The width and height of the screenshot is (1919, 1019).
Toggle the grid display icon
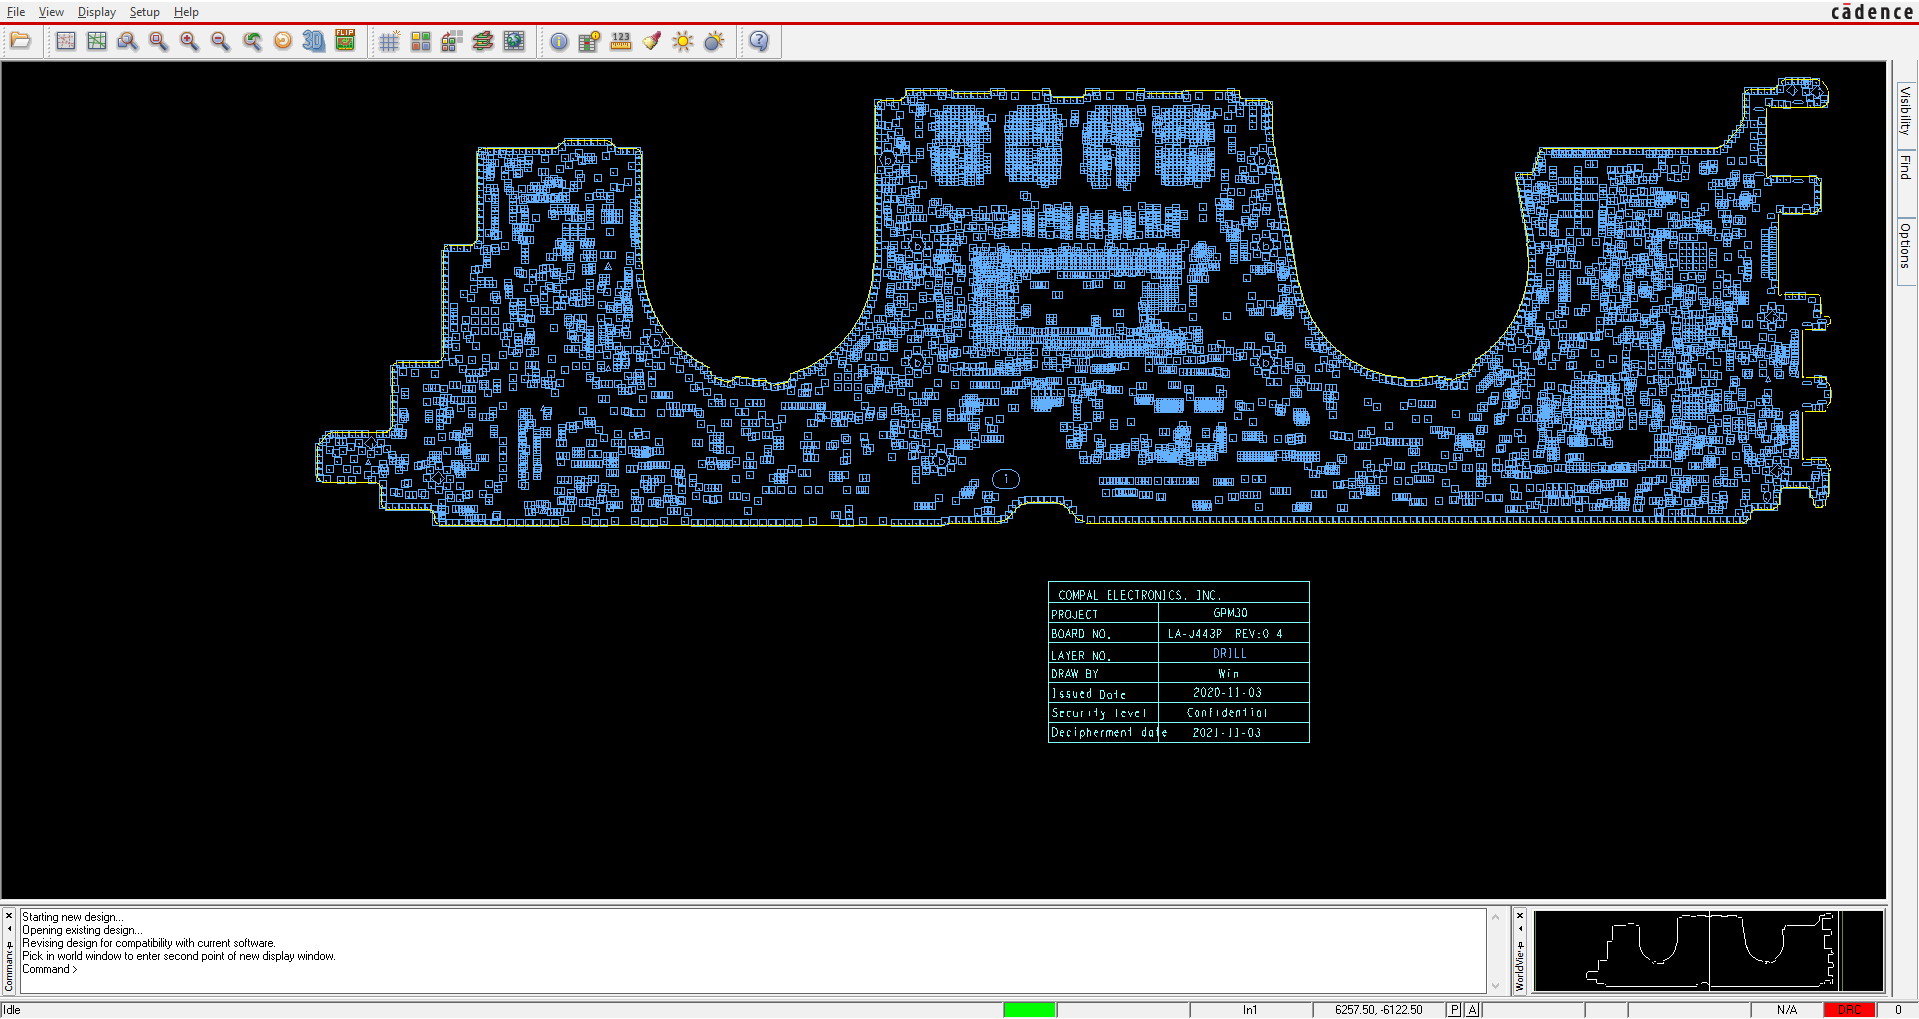pyautogui.click(x=389, y=41)
